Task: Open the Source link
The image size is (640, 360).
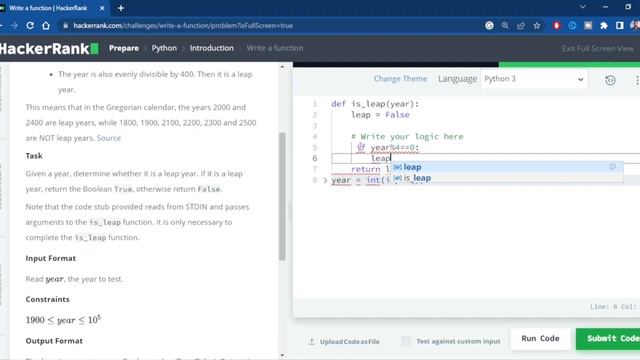Action: [x=109, y=138]
